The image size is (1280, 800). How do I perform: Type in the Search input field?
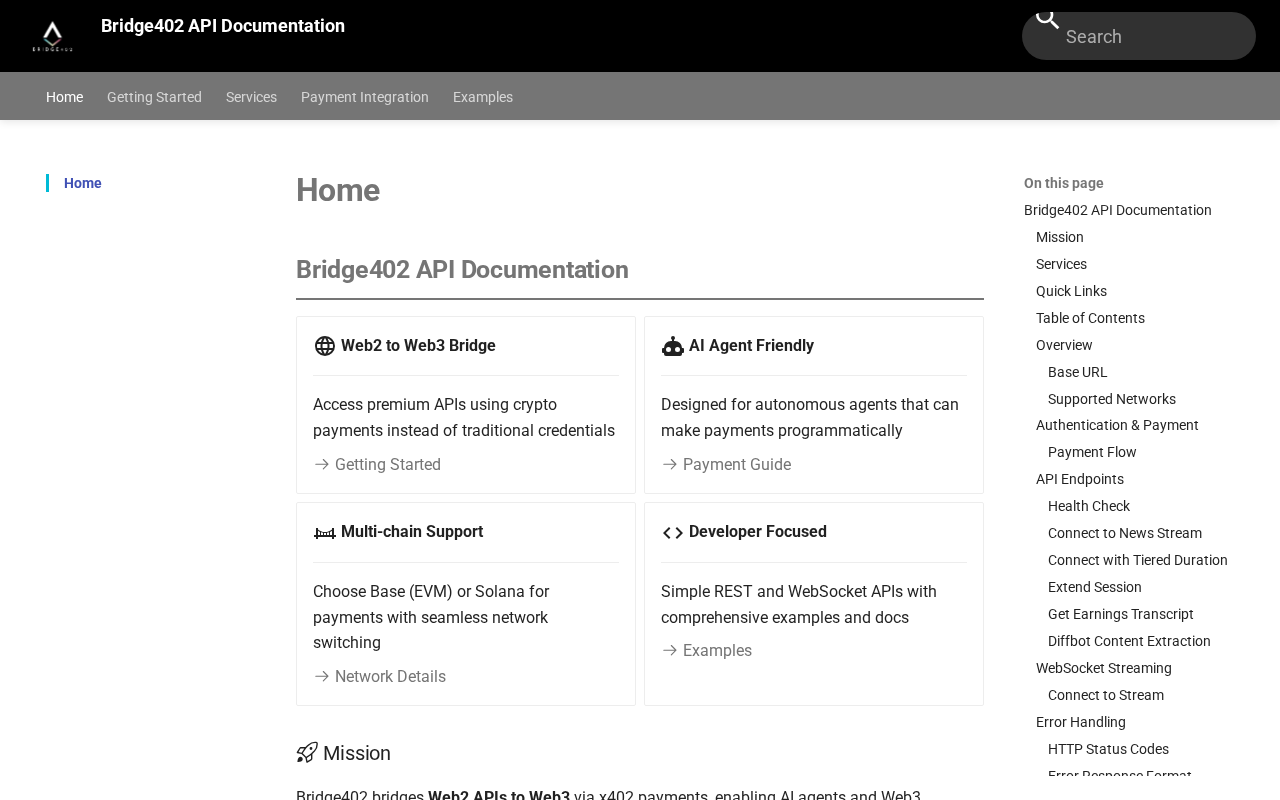1150,37
